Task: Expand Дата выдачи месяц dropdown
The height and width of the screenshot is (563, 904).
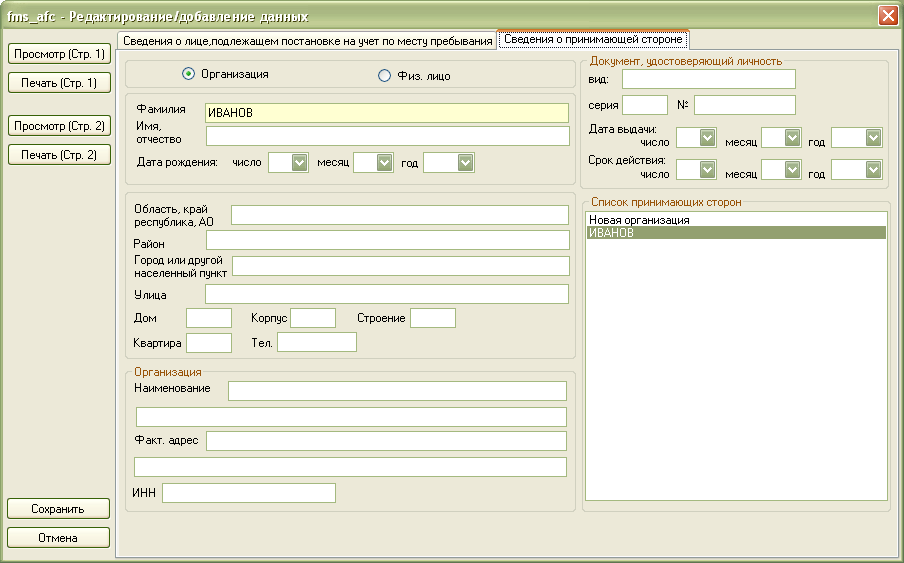Action: point(793,138)
